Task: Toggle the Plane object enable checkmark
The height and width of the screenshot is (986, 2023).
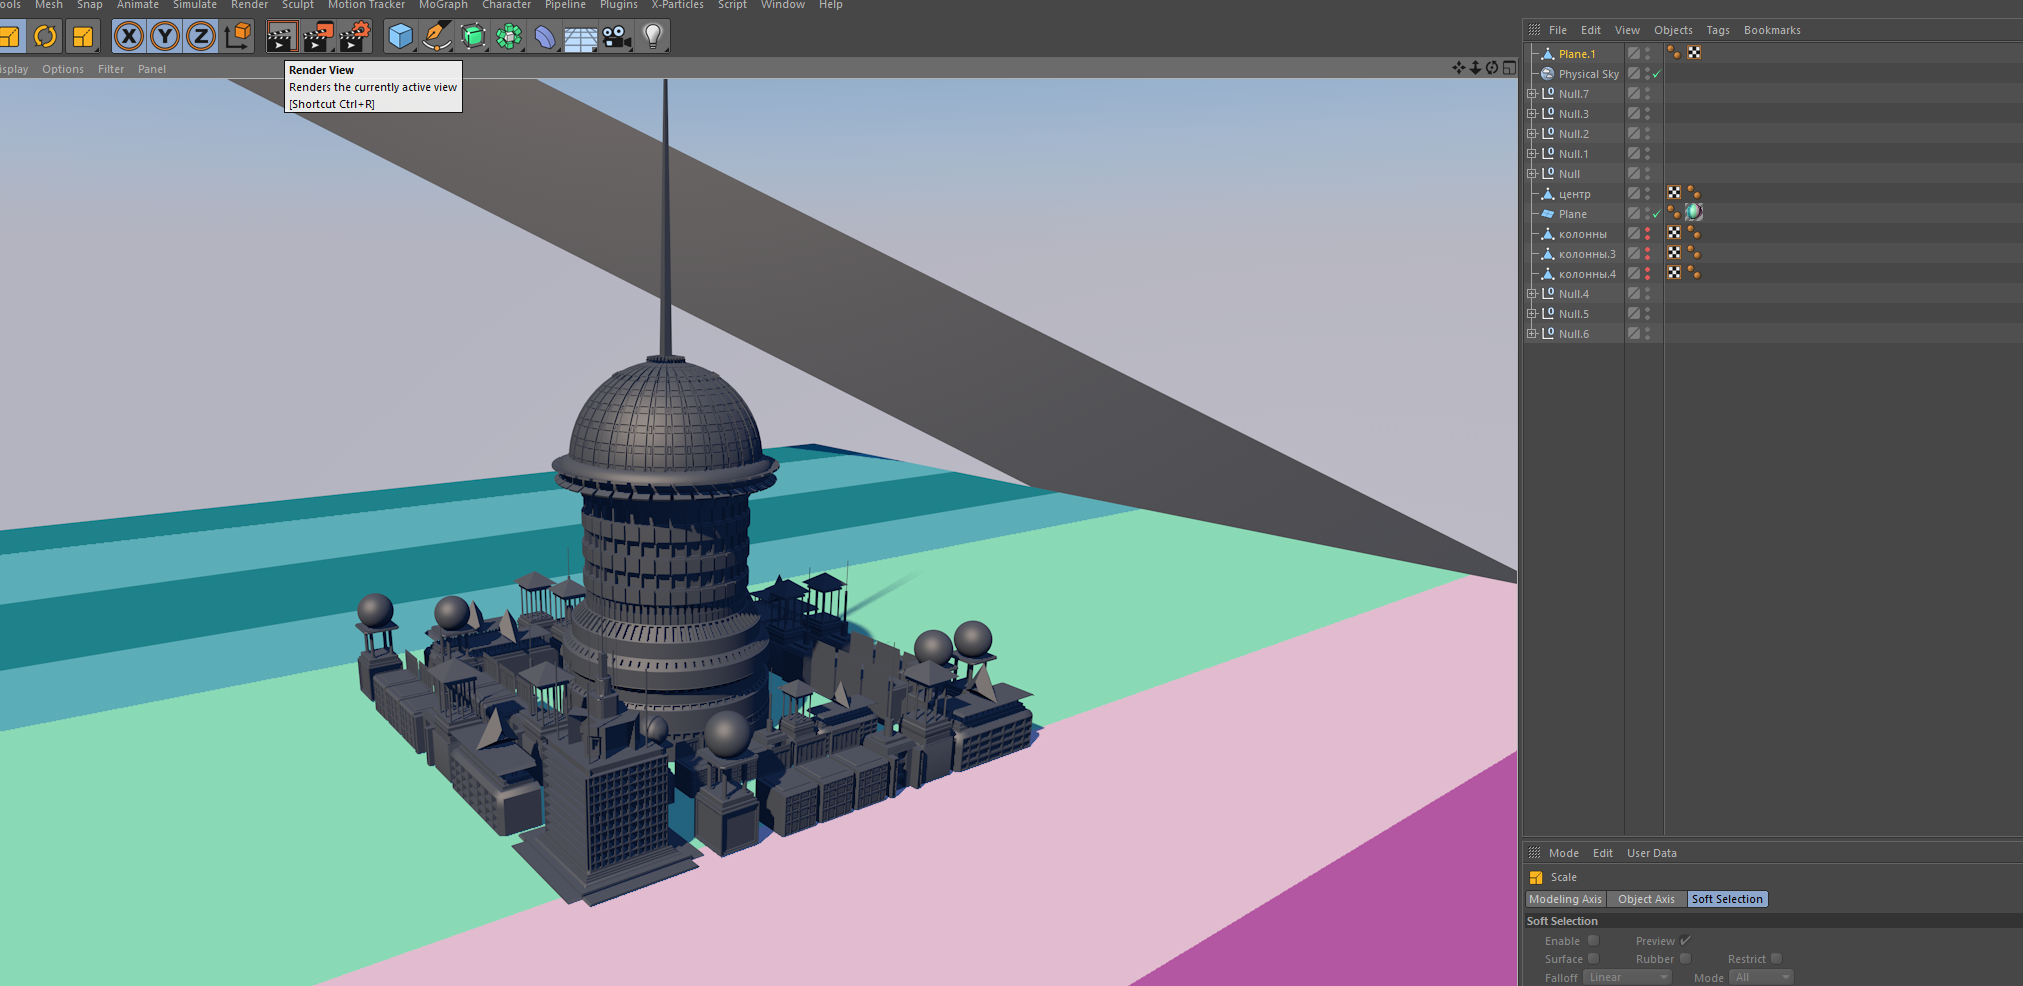Action: (x=1657, y=214)
